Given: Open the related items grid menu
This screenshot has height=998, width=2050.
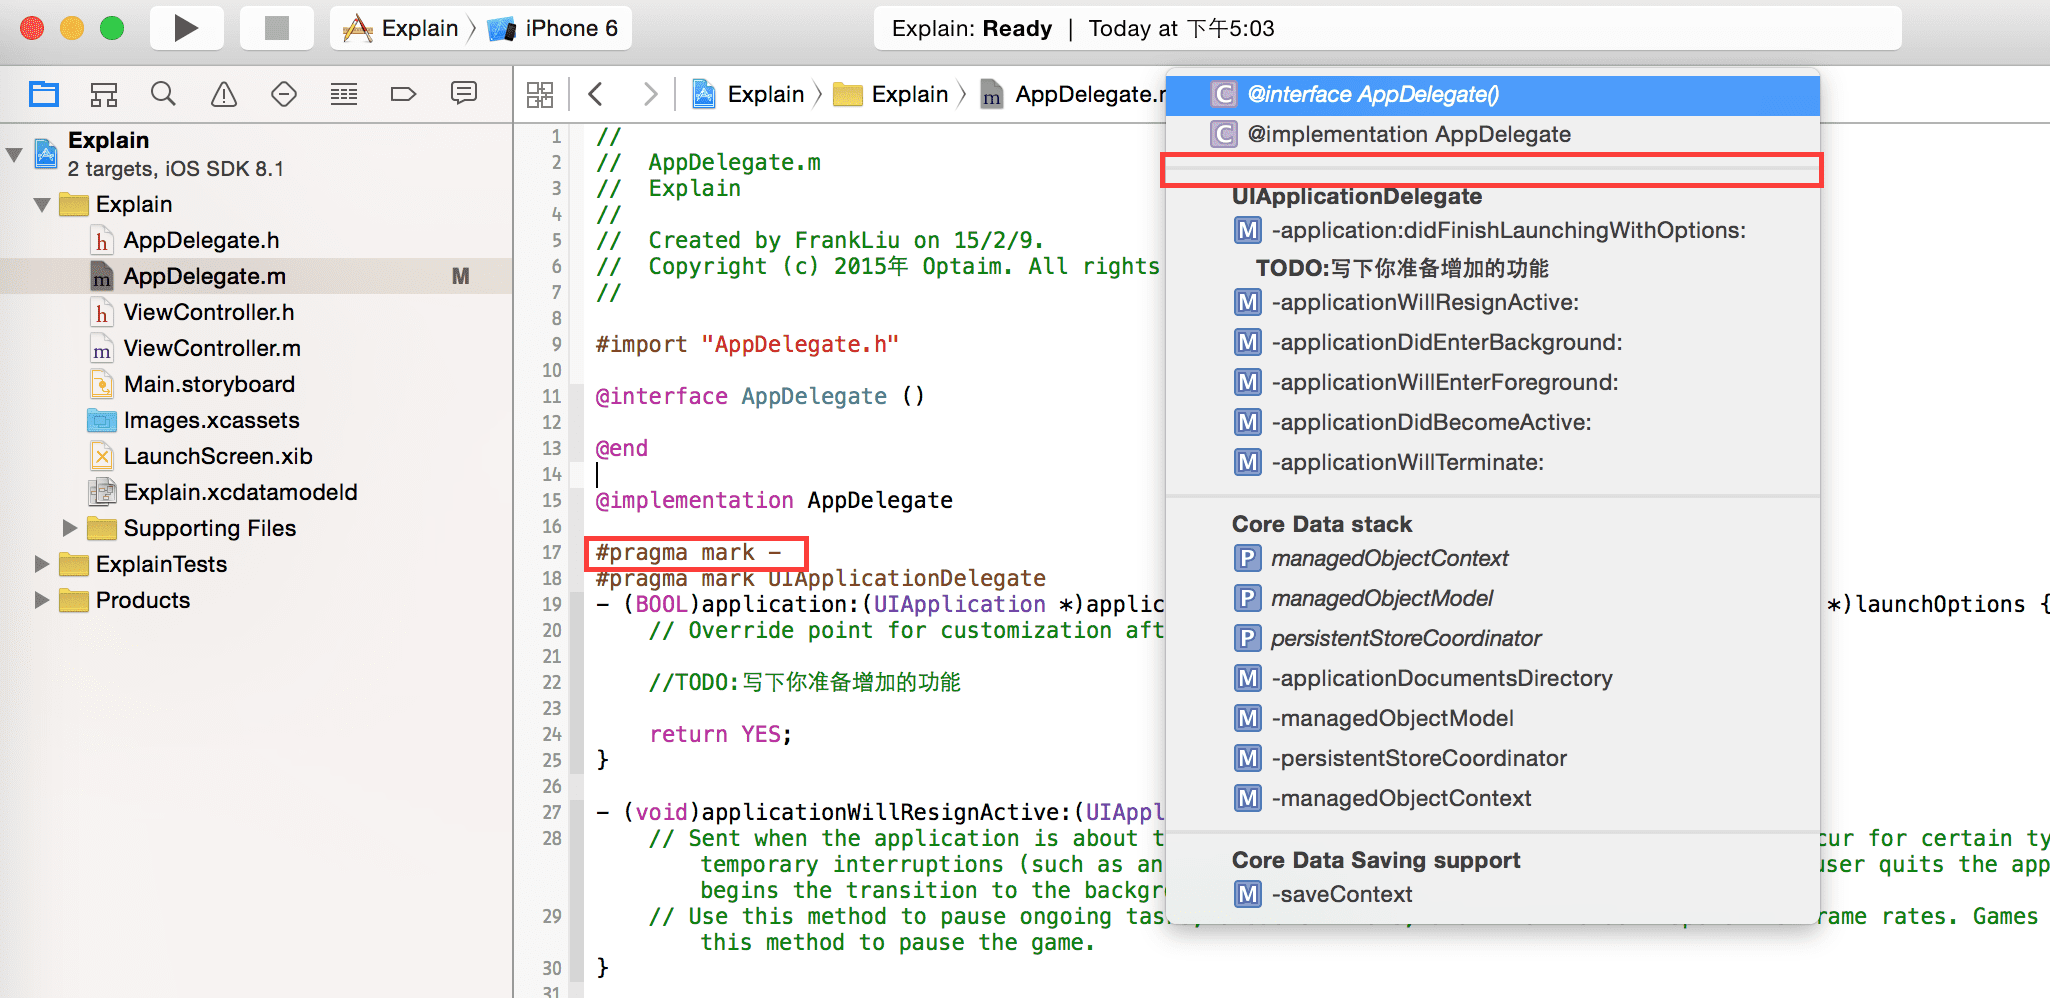Looking at the screenshot, I should point(540,94).
